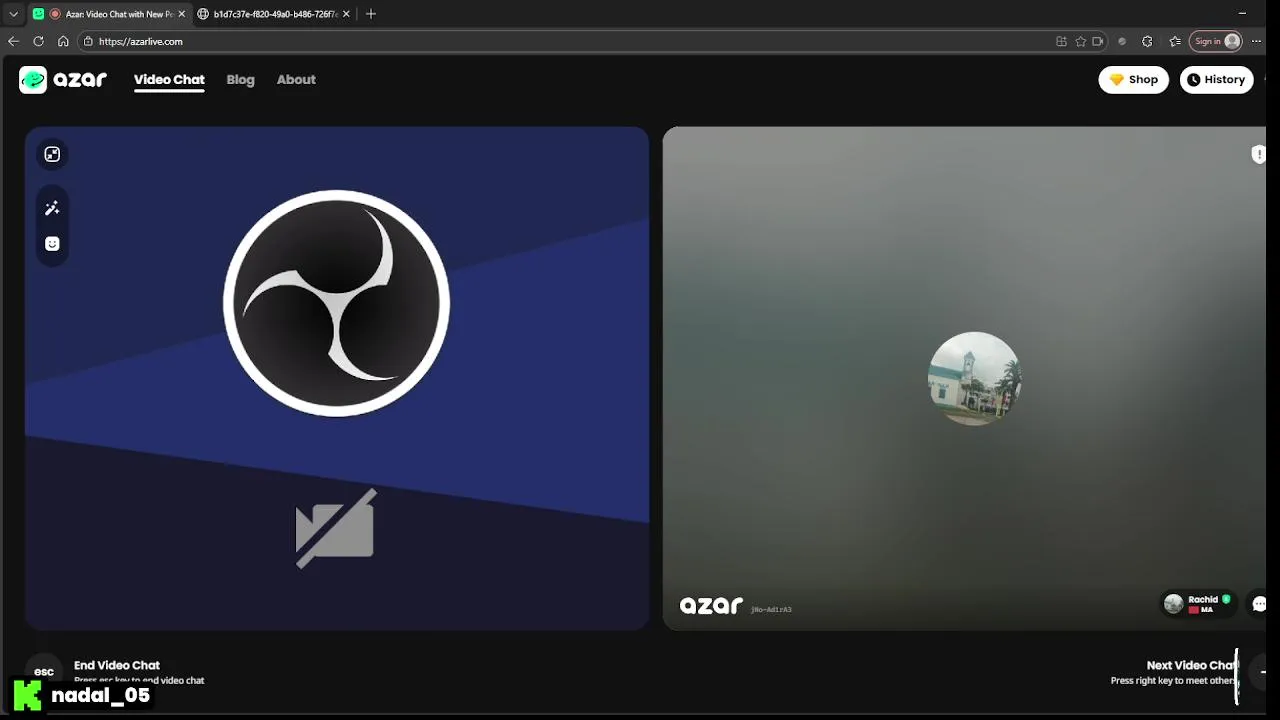Open the browser settings ellipsis menu

1256,41
